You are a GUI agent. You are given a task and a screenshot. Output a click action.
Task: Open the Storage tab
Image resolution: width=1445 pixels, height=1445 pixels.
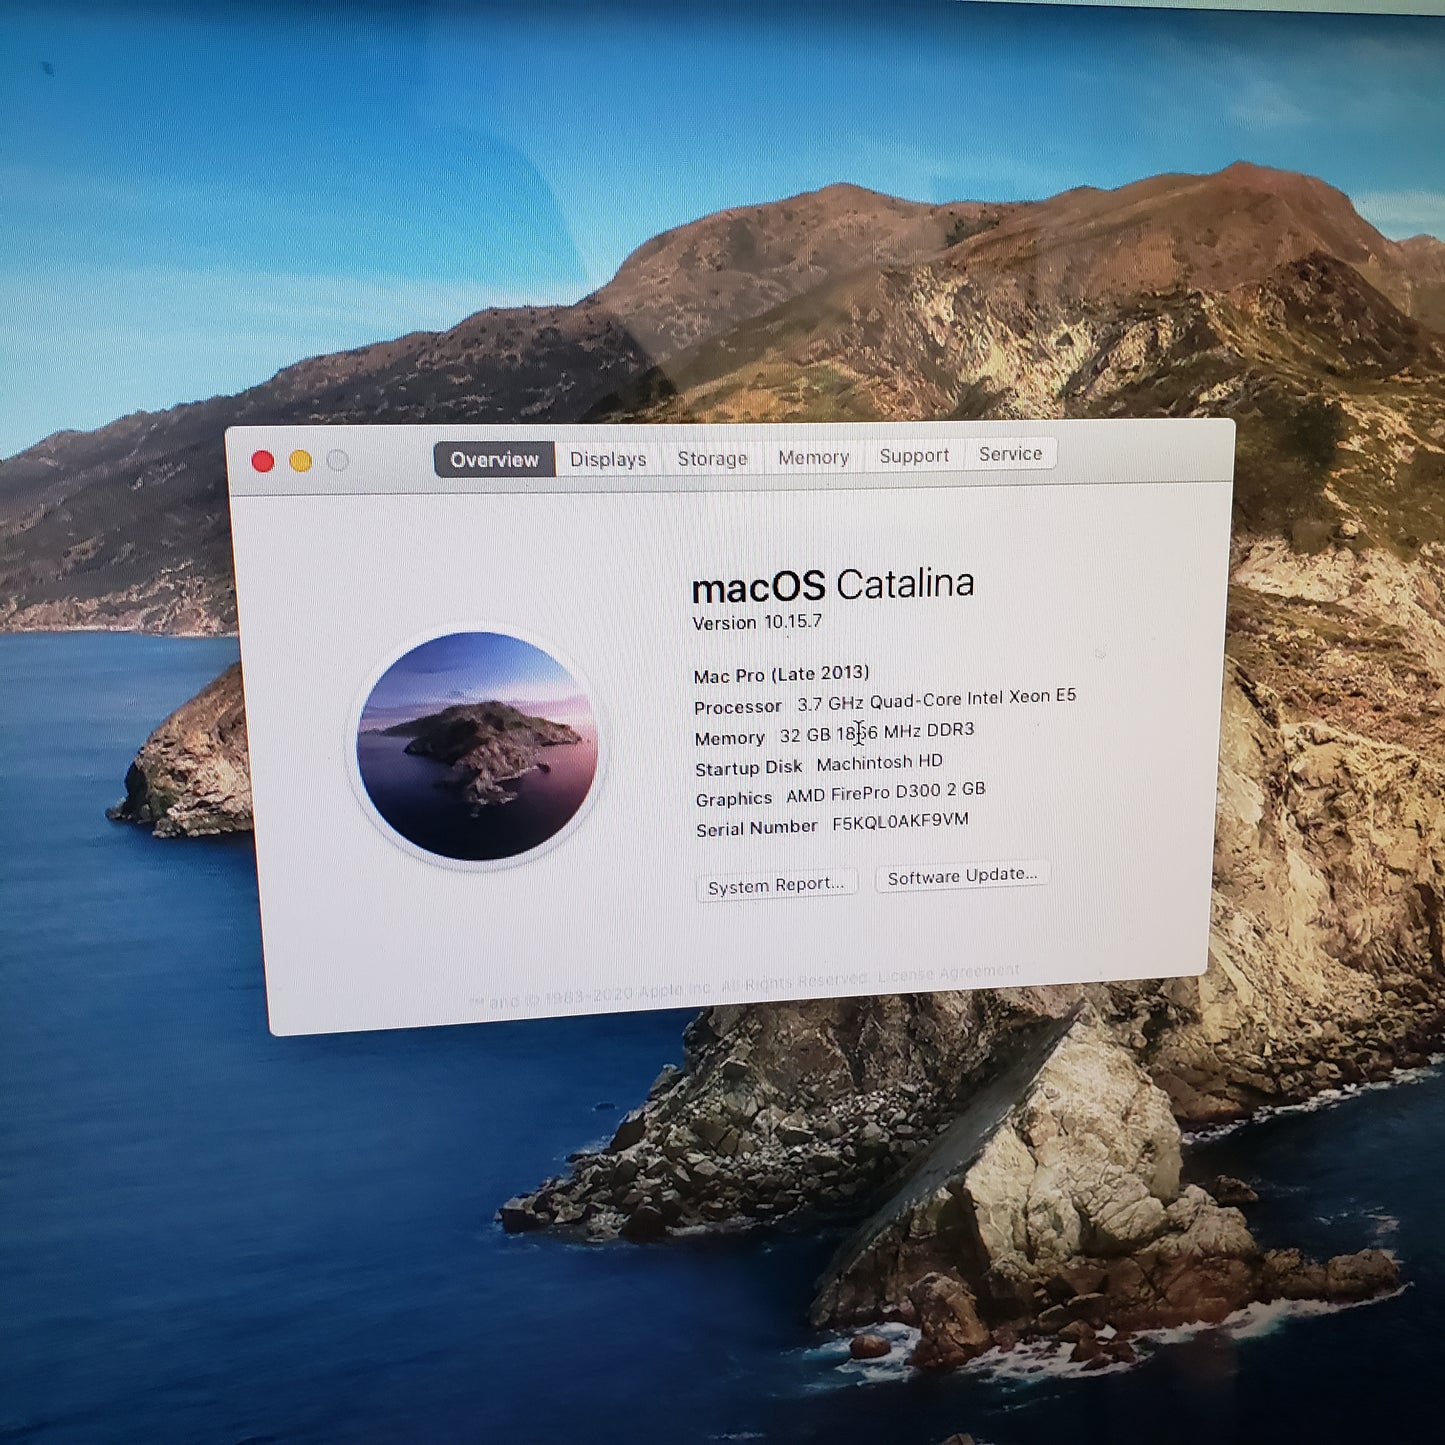click(712, 458)
